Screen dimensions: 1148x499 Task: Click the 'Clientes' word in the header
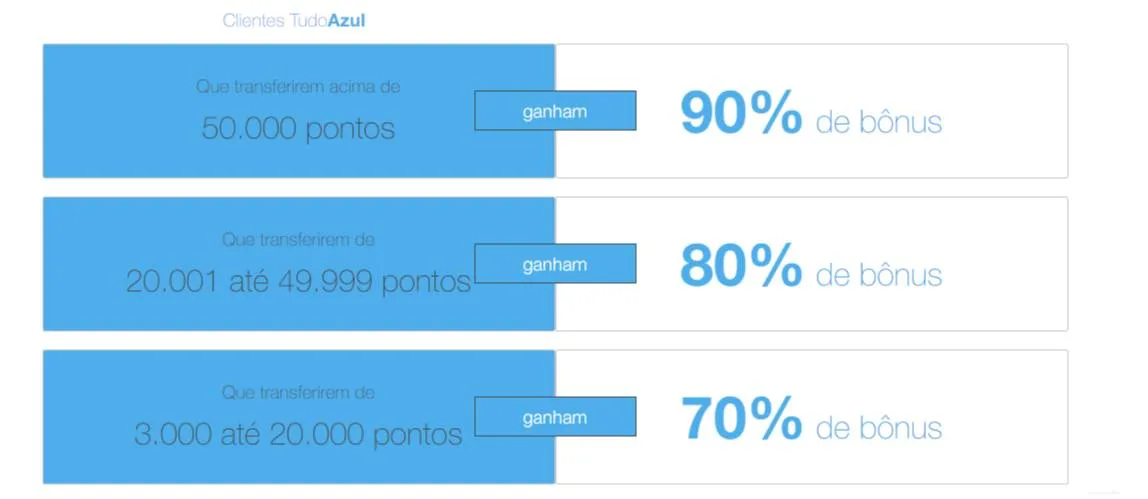click(253, 20)
